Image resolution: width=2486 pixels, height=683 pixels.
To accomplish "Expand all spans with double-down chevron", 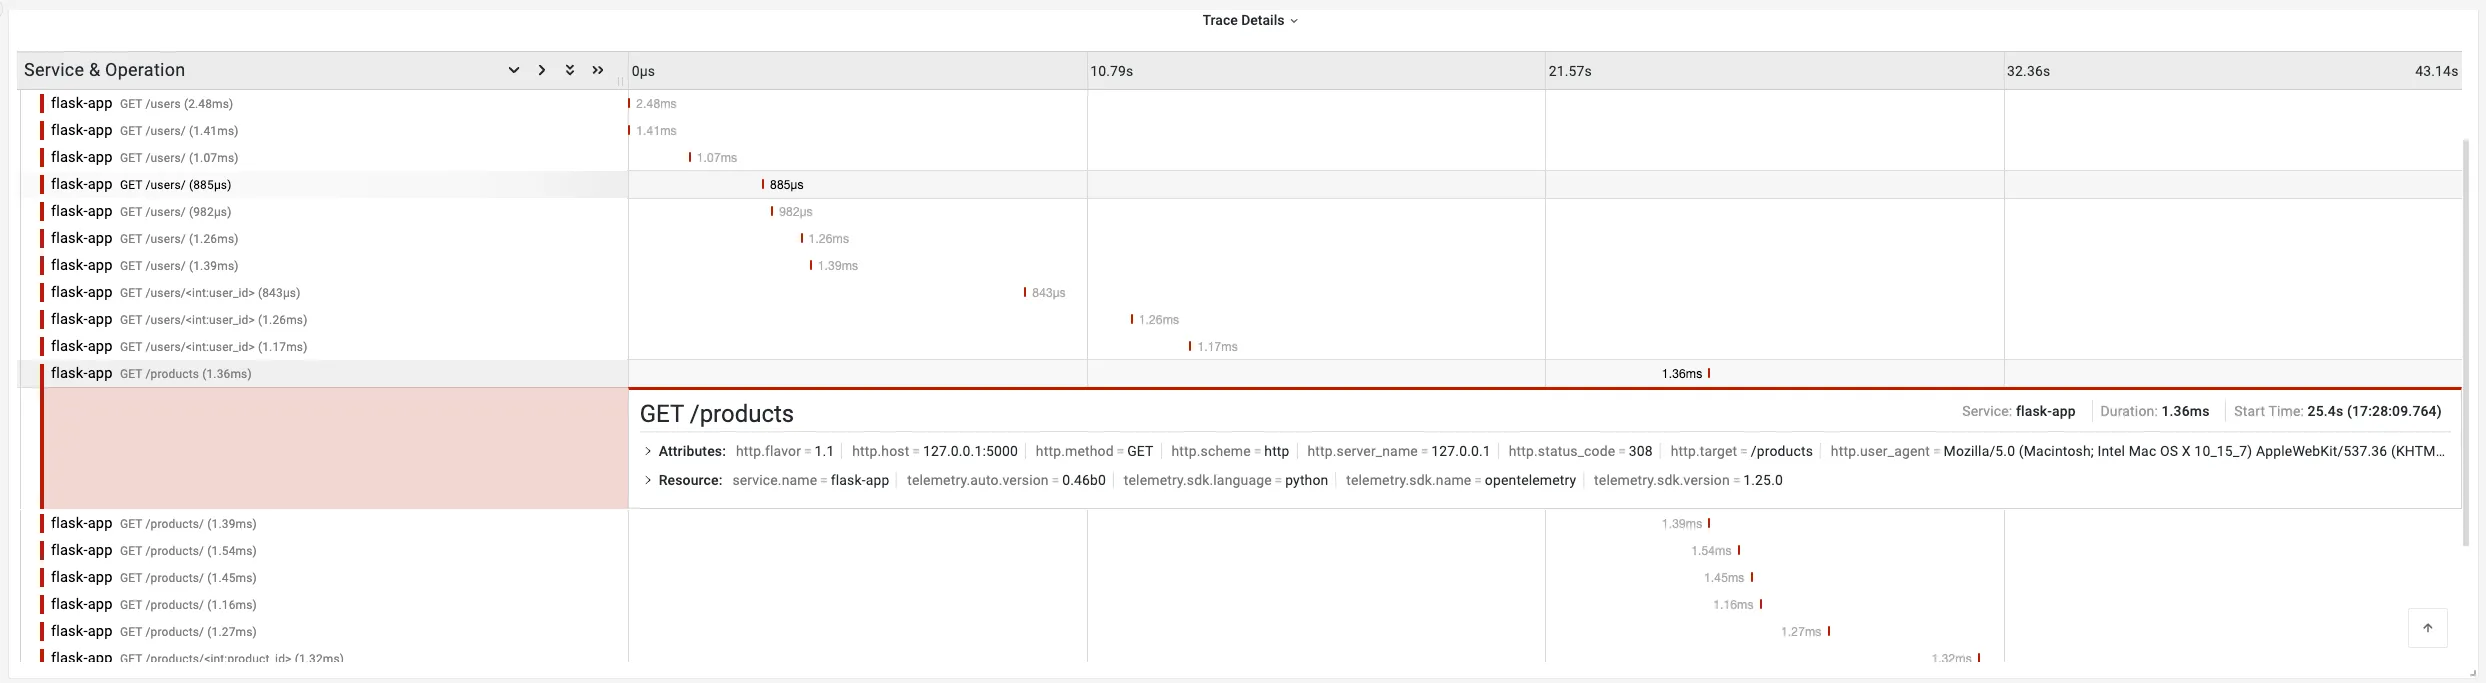I will pos(569,70).
